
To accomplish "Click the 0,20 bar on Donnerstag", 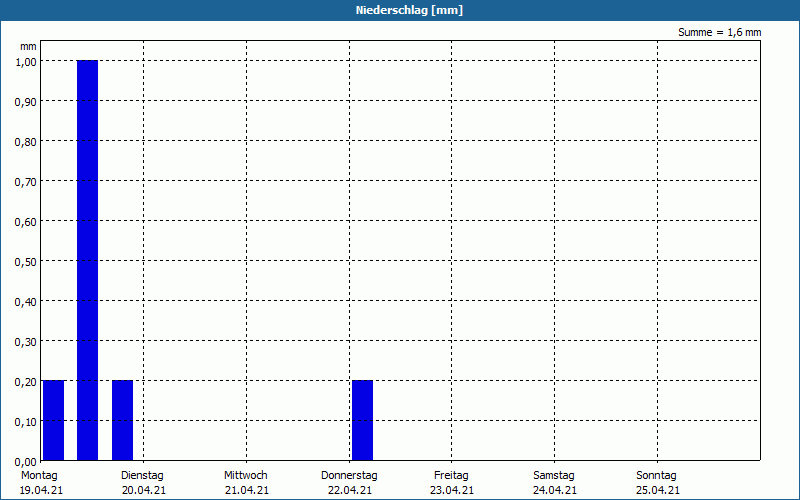I will pyautogui.click(x=362, y=420).
